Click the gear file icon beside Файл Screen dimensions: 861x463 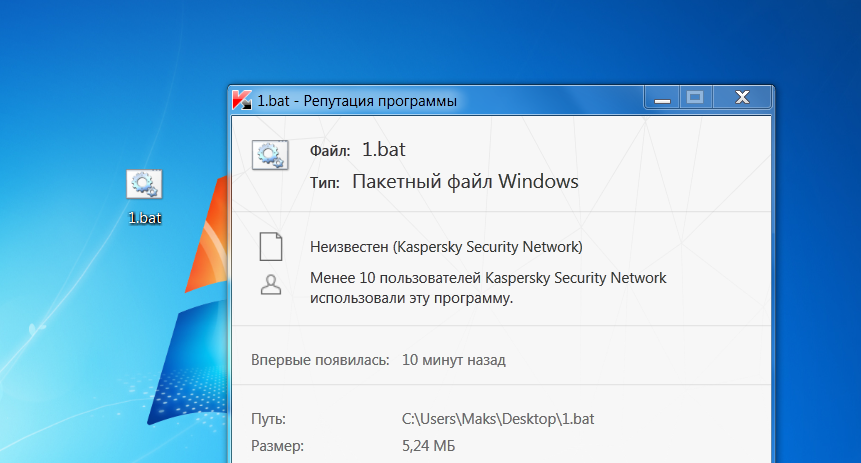[270, 155]
